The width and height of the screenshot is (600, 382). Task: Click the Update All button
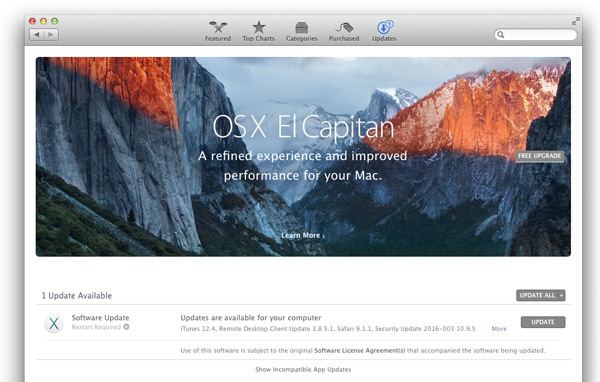[x=537, y=295]
